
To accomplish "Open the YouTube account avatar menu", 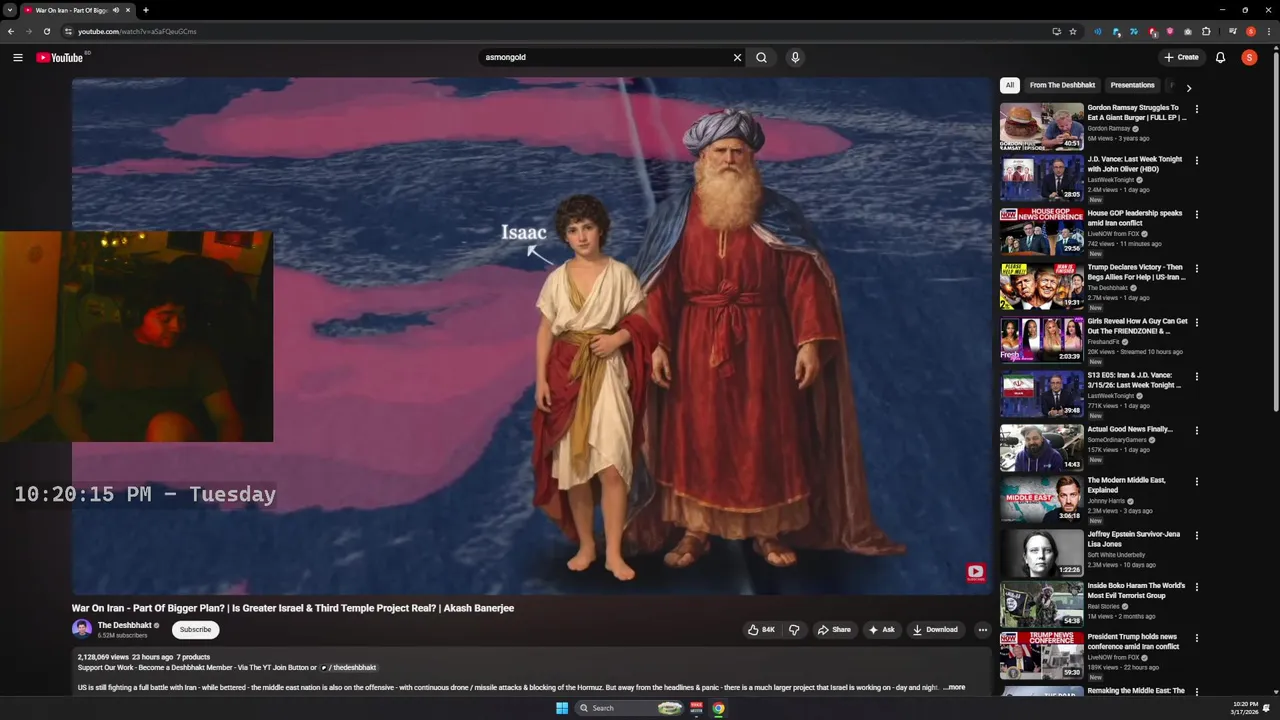I will pos(1249,58).
